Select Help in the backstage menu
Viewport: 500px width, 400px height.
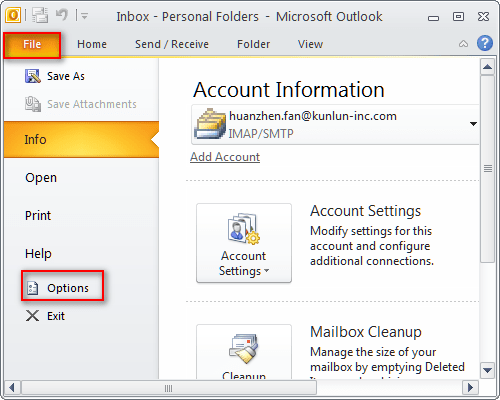(x=38, y=254)
